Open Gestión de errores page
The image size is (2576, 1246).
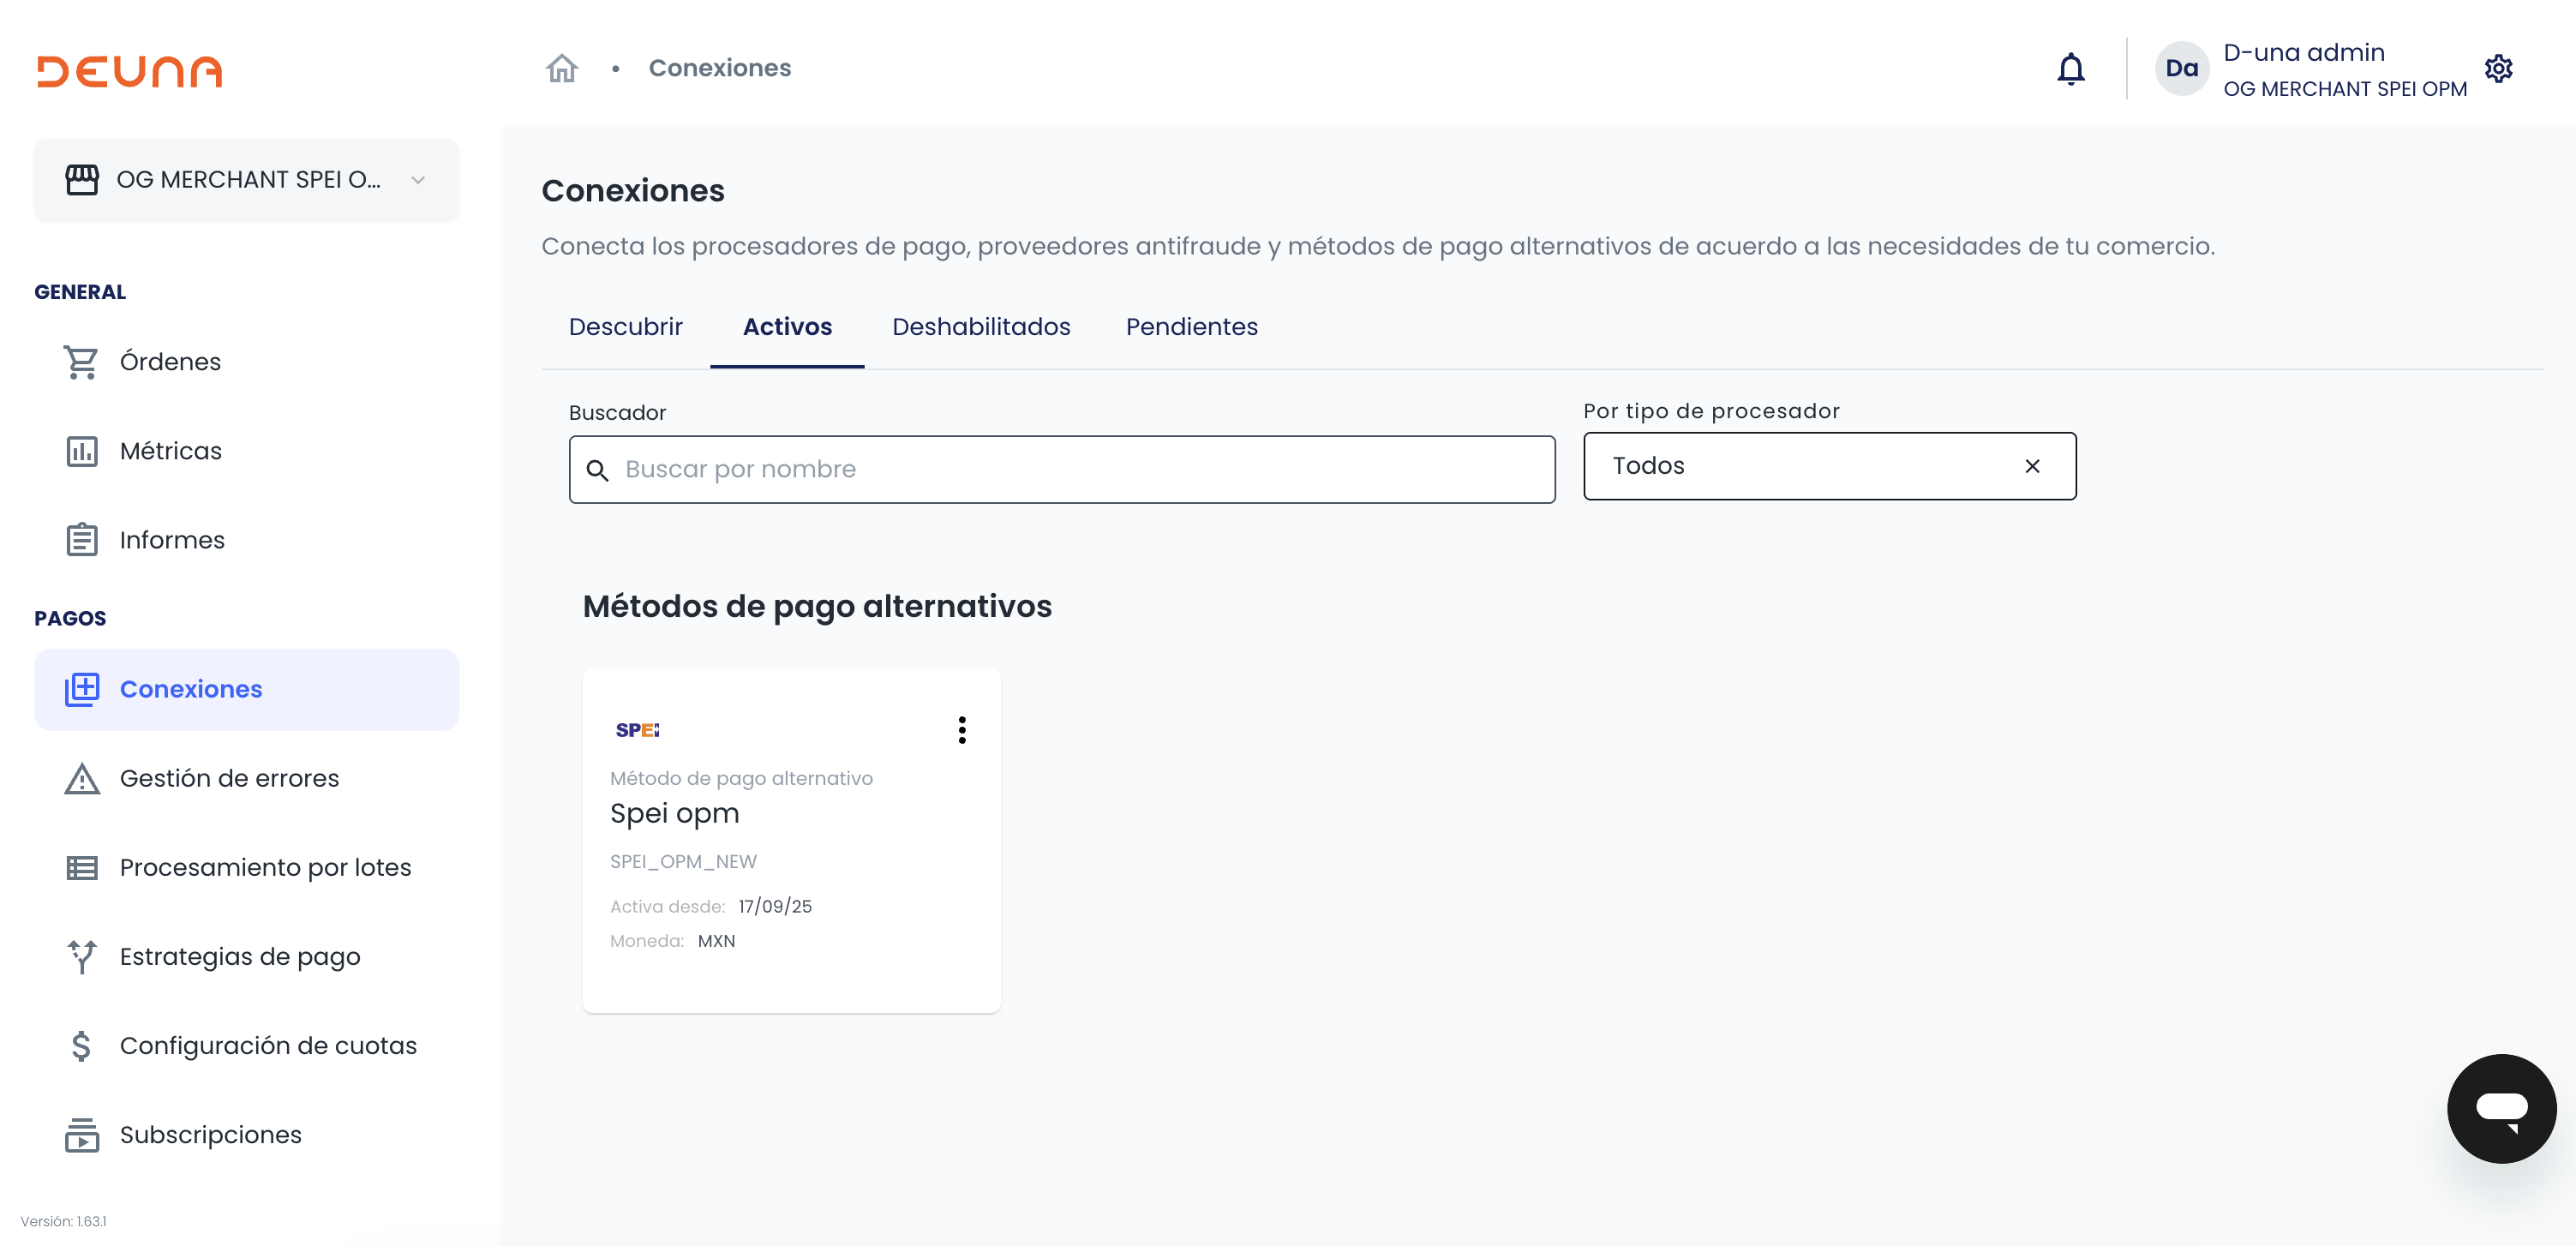pyautogui.click(x=229, y=778)
